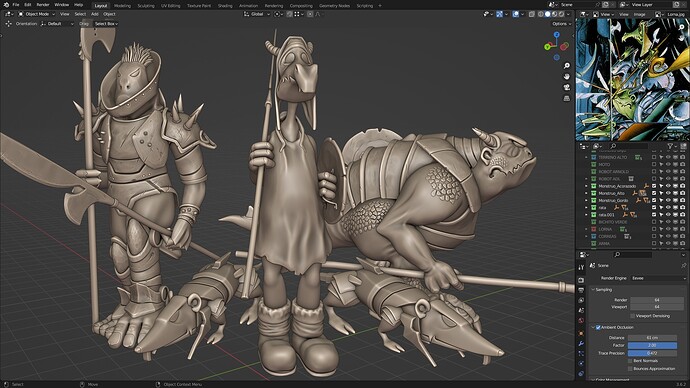Image resolution: width=690 pixels, height=388 pixels.
Task: Click the viewport pan hand gizmo
Action: click(x=567, y=77)
